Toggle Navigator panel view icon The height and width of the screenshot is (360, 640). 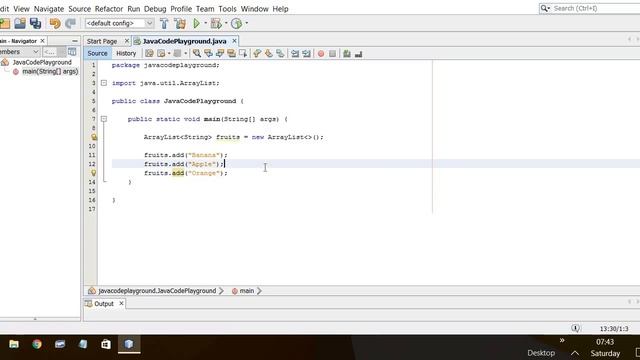[x=72, y=52]
